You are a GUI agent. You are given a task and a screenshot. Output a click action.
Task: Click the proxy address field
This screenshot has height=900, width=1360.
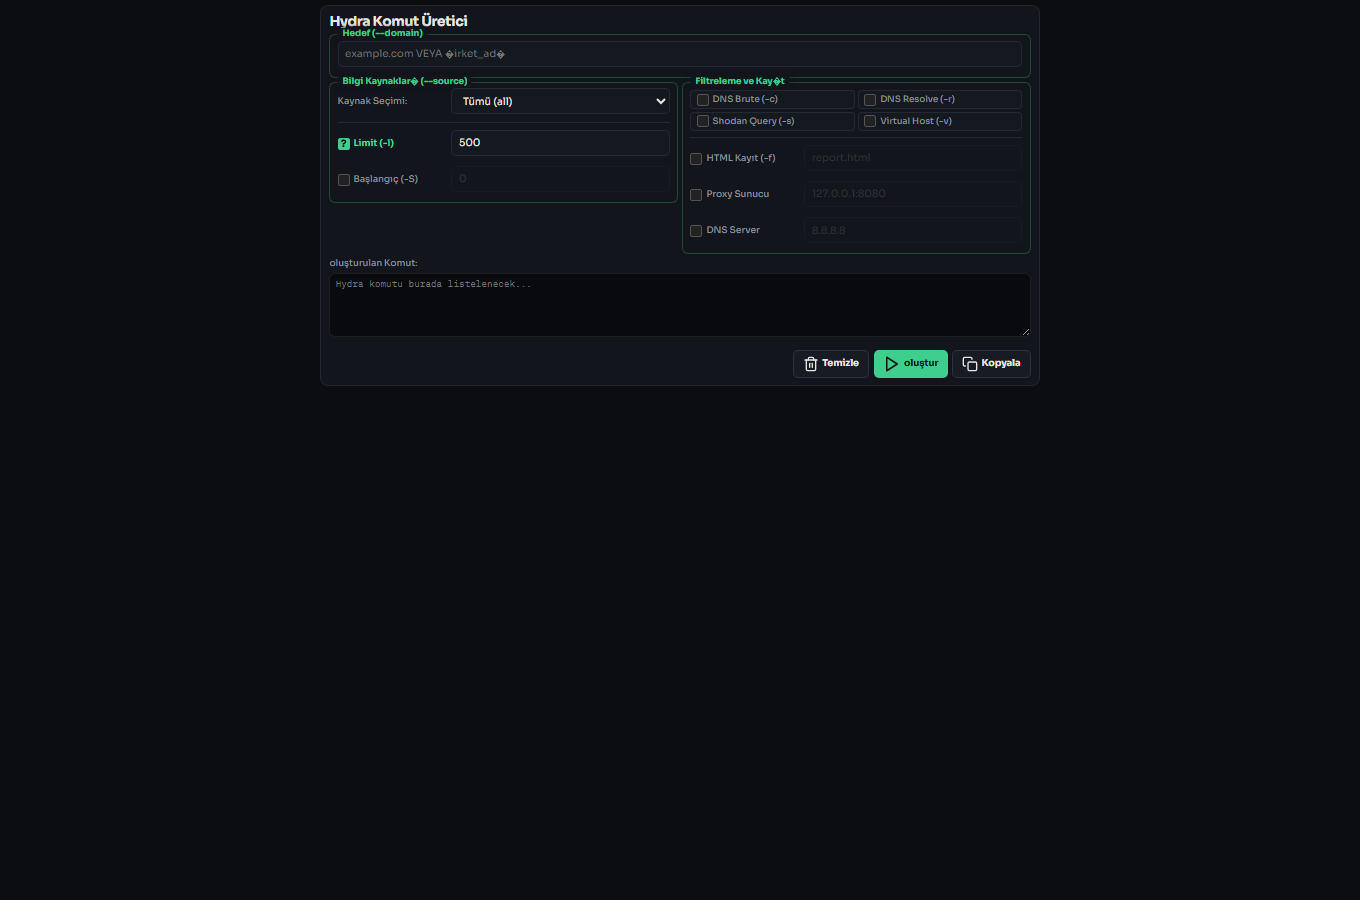coord(912,194)
